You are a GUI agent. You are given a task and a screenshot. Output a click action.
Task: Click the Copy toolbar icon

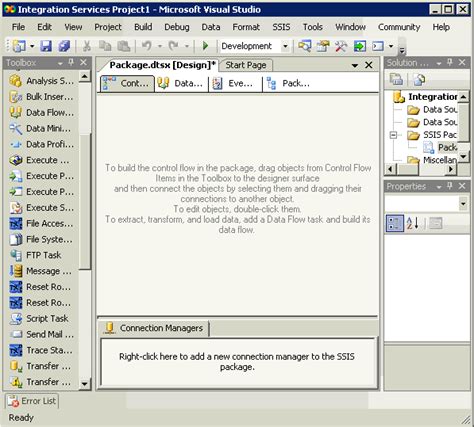(105, 46)
